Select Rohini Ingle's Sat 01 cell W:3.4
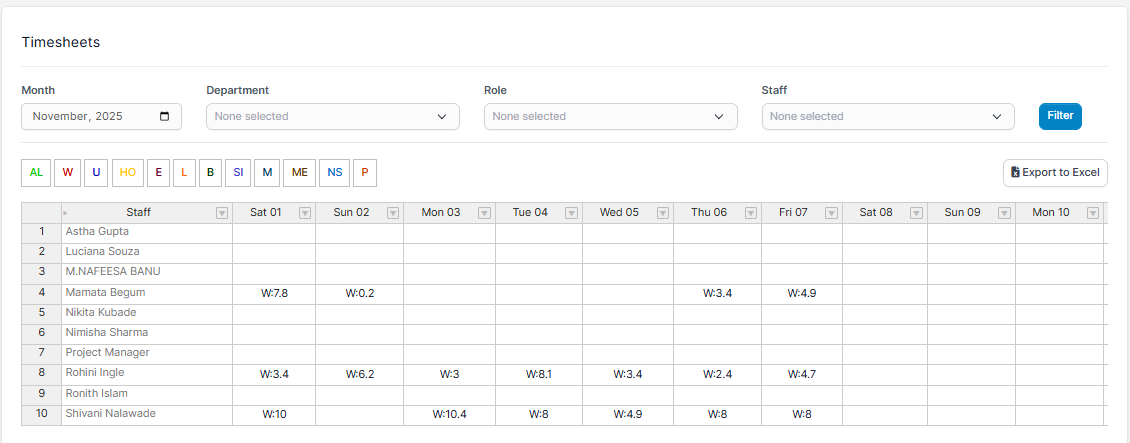Image resolution: width=1130 pixels, height=443 pixels. (x=274, y=374)
